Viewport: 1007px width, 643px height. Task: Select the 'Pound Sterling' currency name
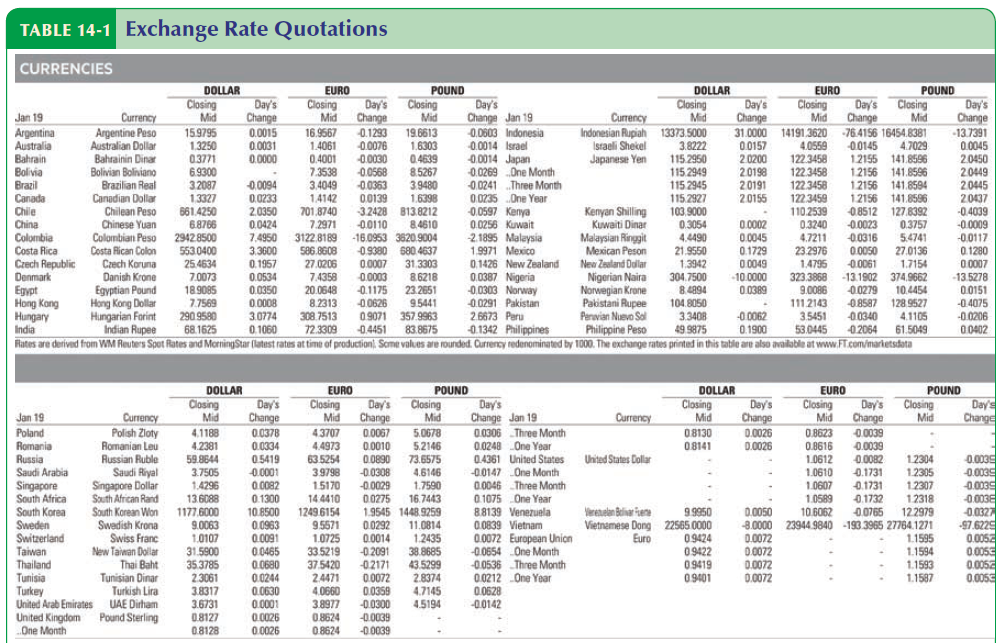[128, 617]
